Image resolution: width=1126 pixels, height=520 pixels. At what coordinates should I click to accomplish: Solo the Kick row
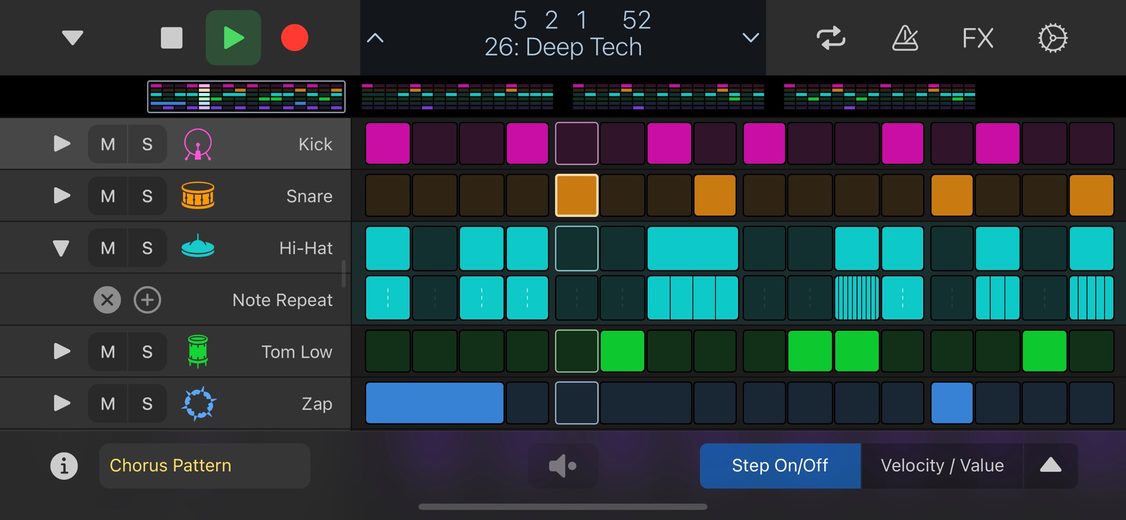[147, 144]
